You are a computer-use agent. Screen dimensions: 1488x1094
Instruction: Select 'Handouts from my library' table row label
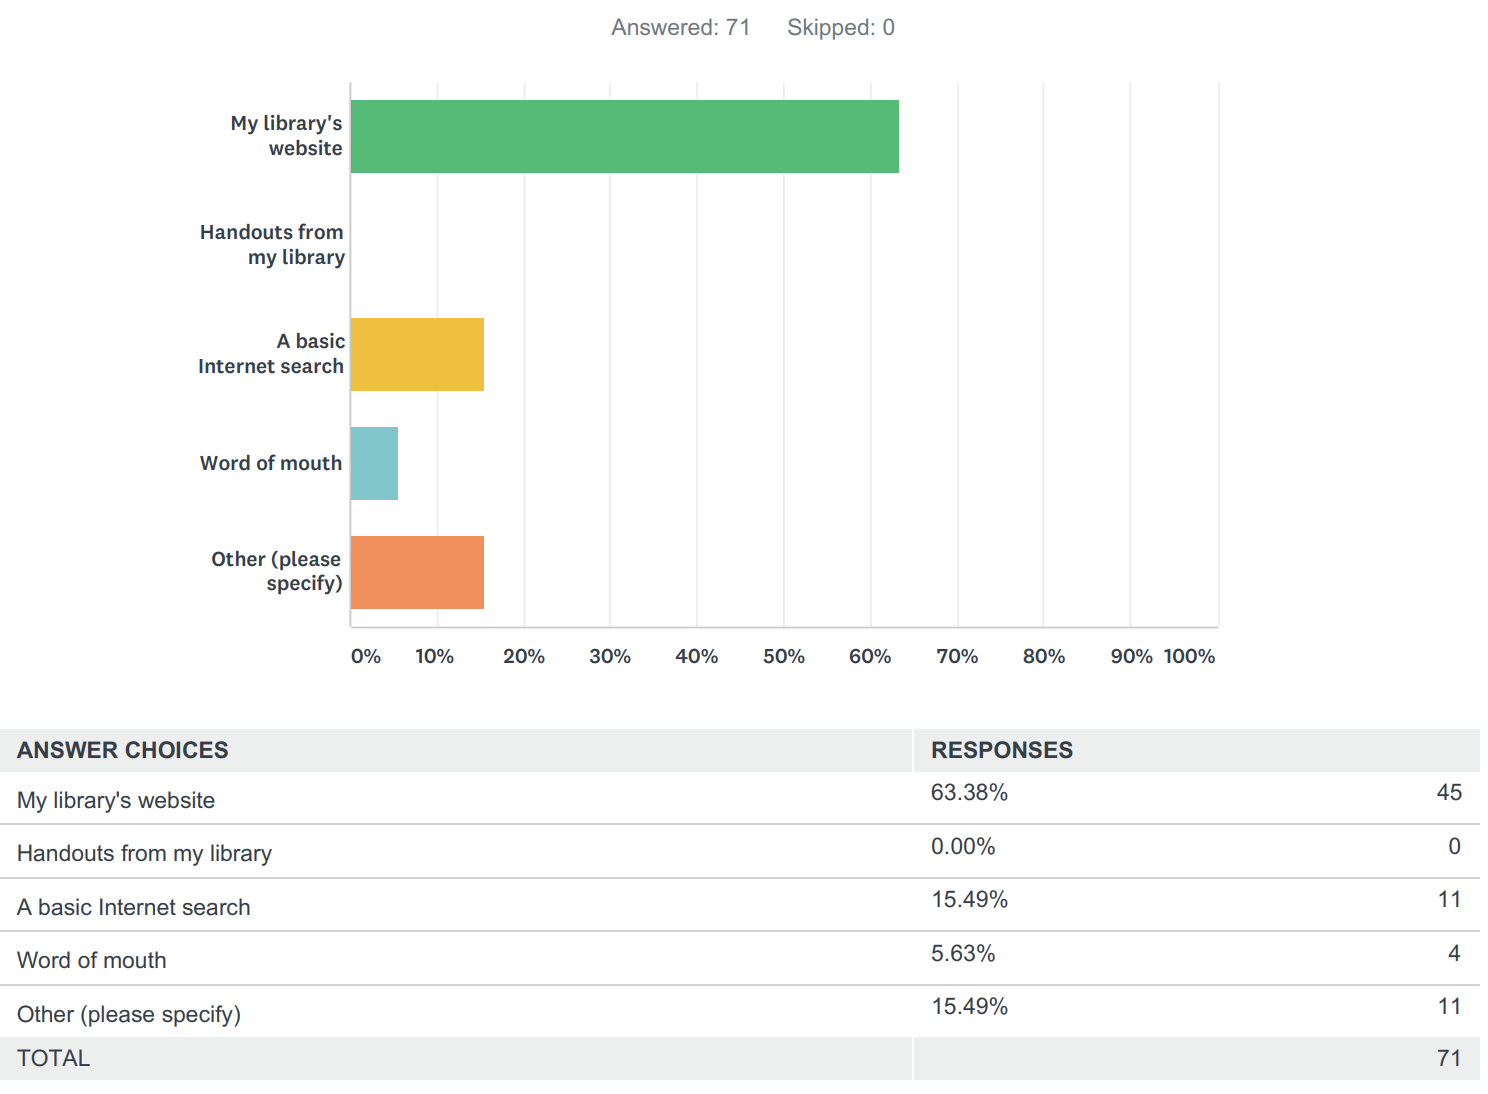pos(144,853)
